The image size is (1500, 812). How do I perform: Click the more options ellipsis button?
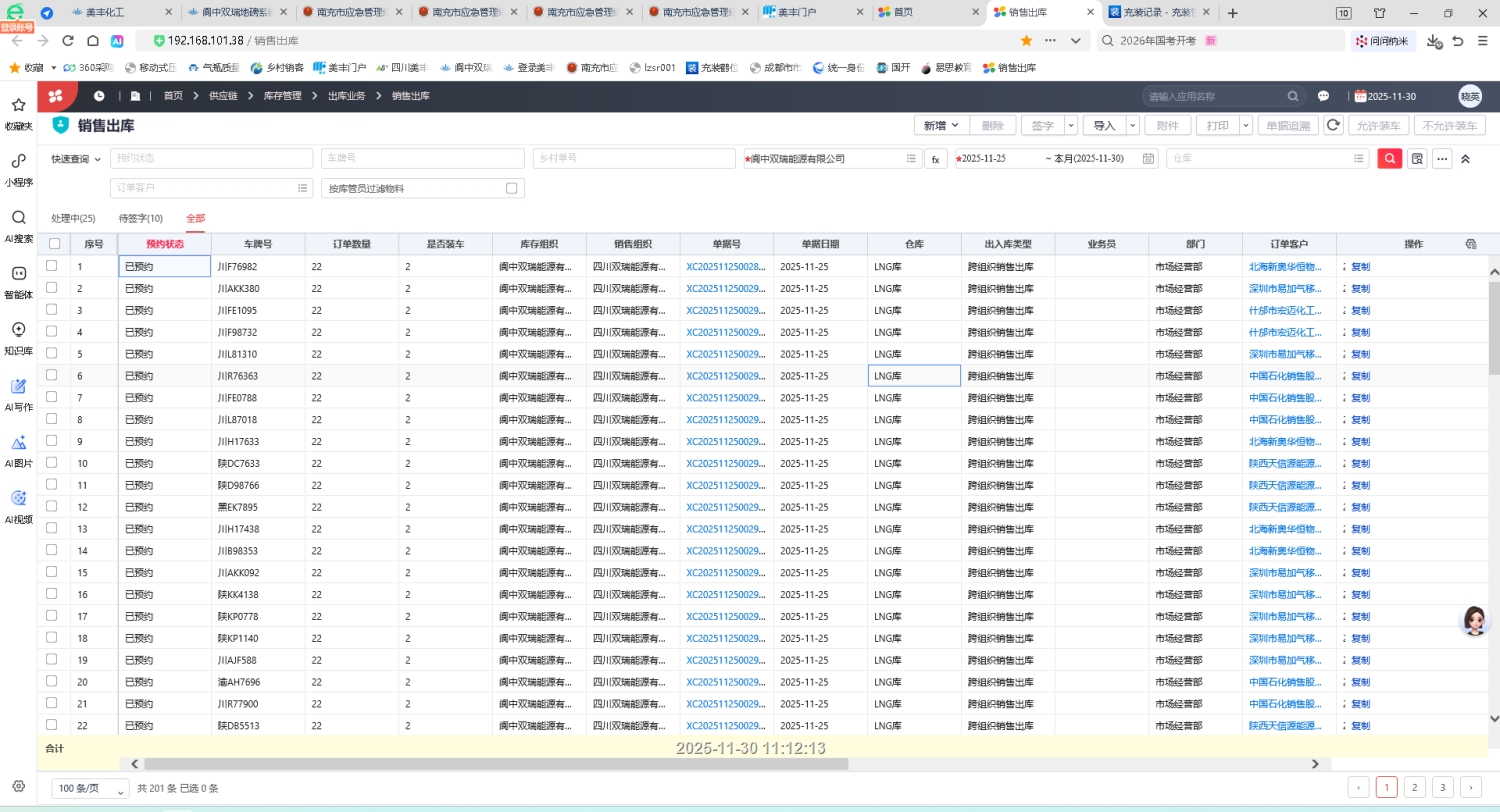click(x=1442, y=159)
